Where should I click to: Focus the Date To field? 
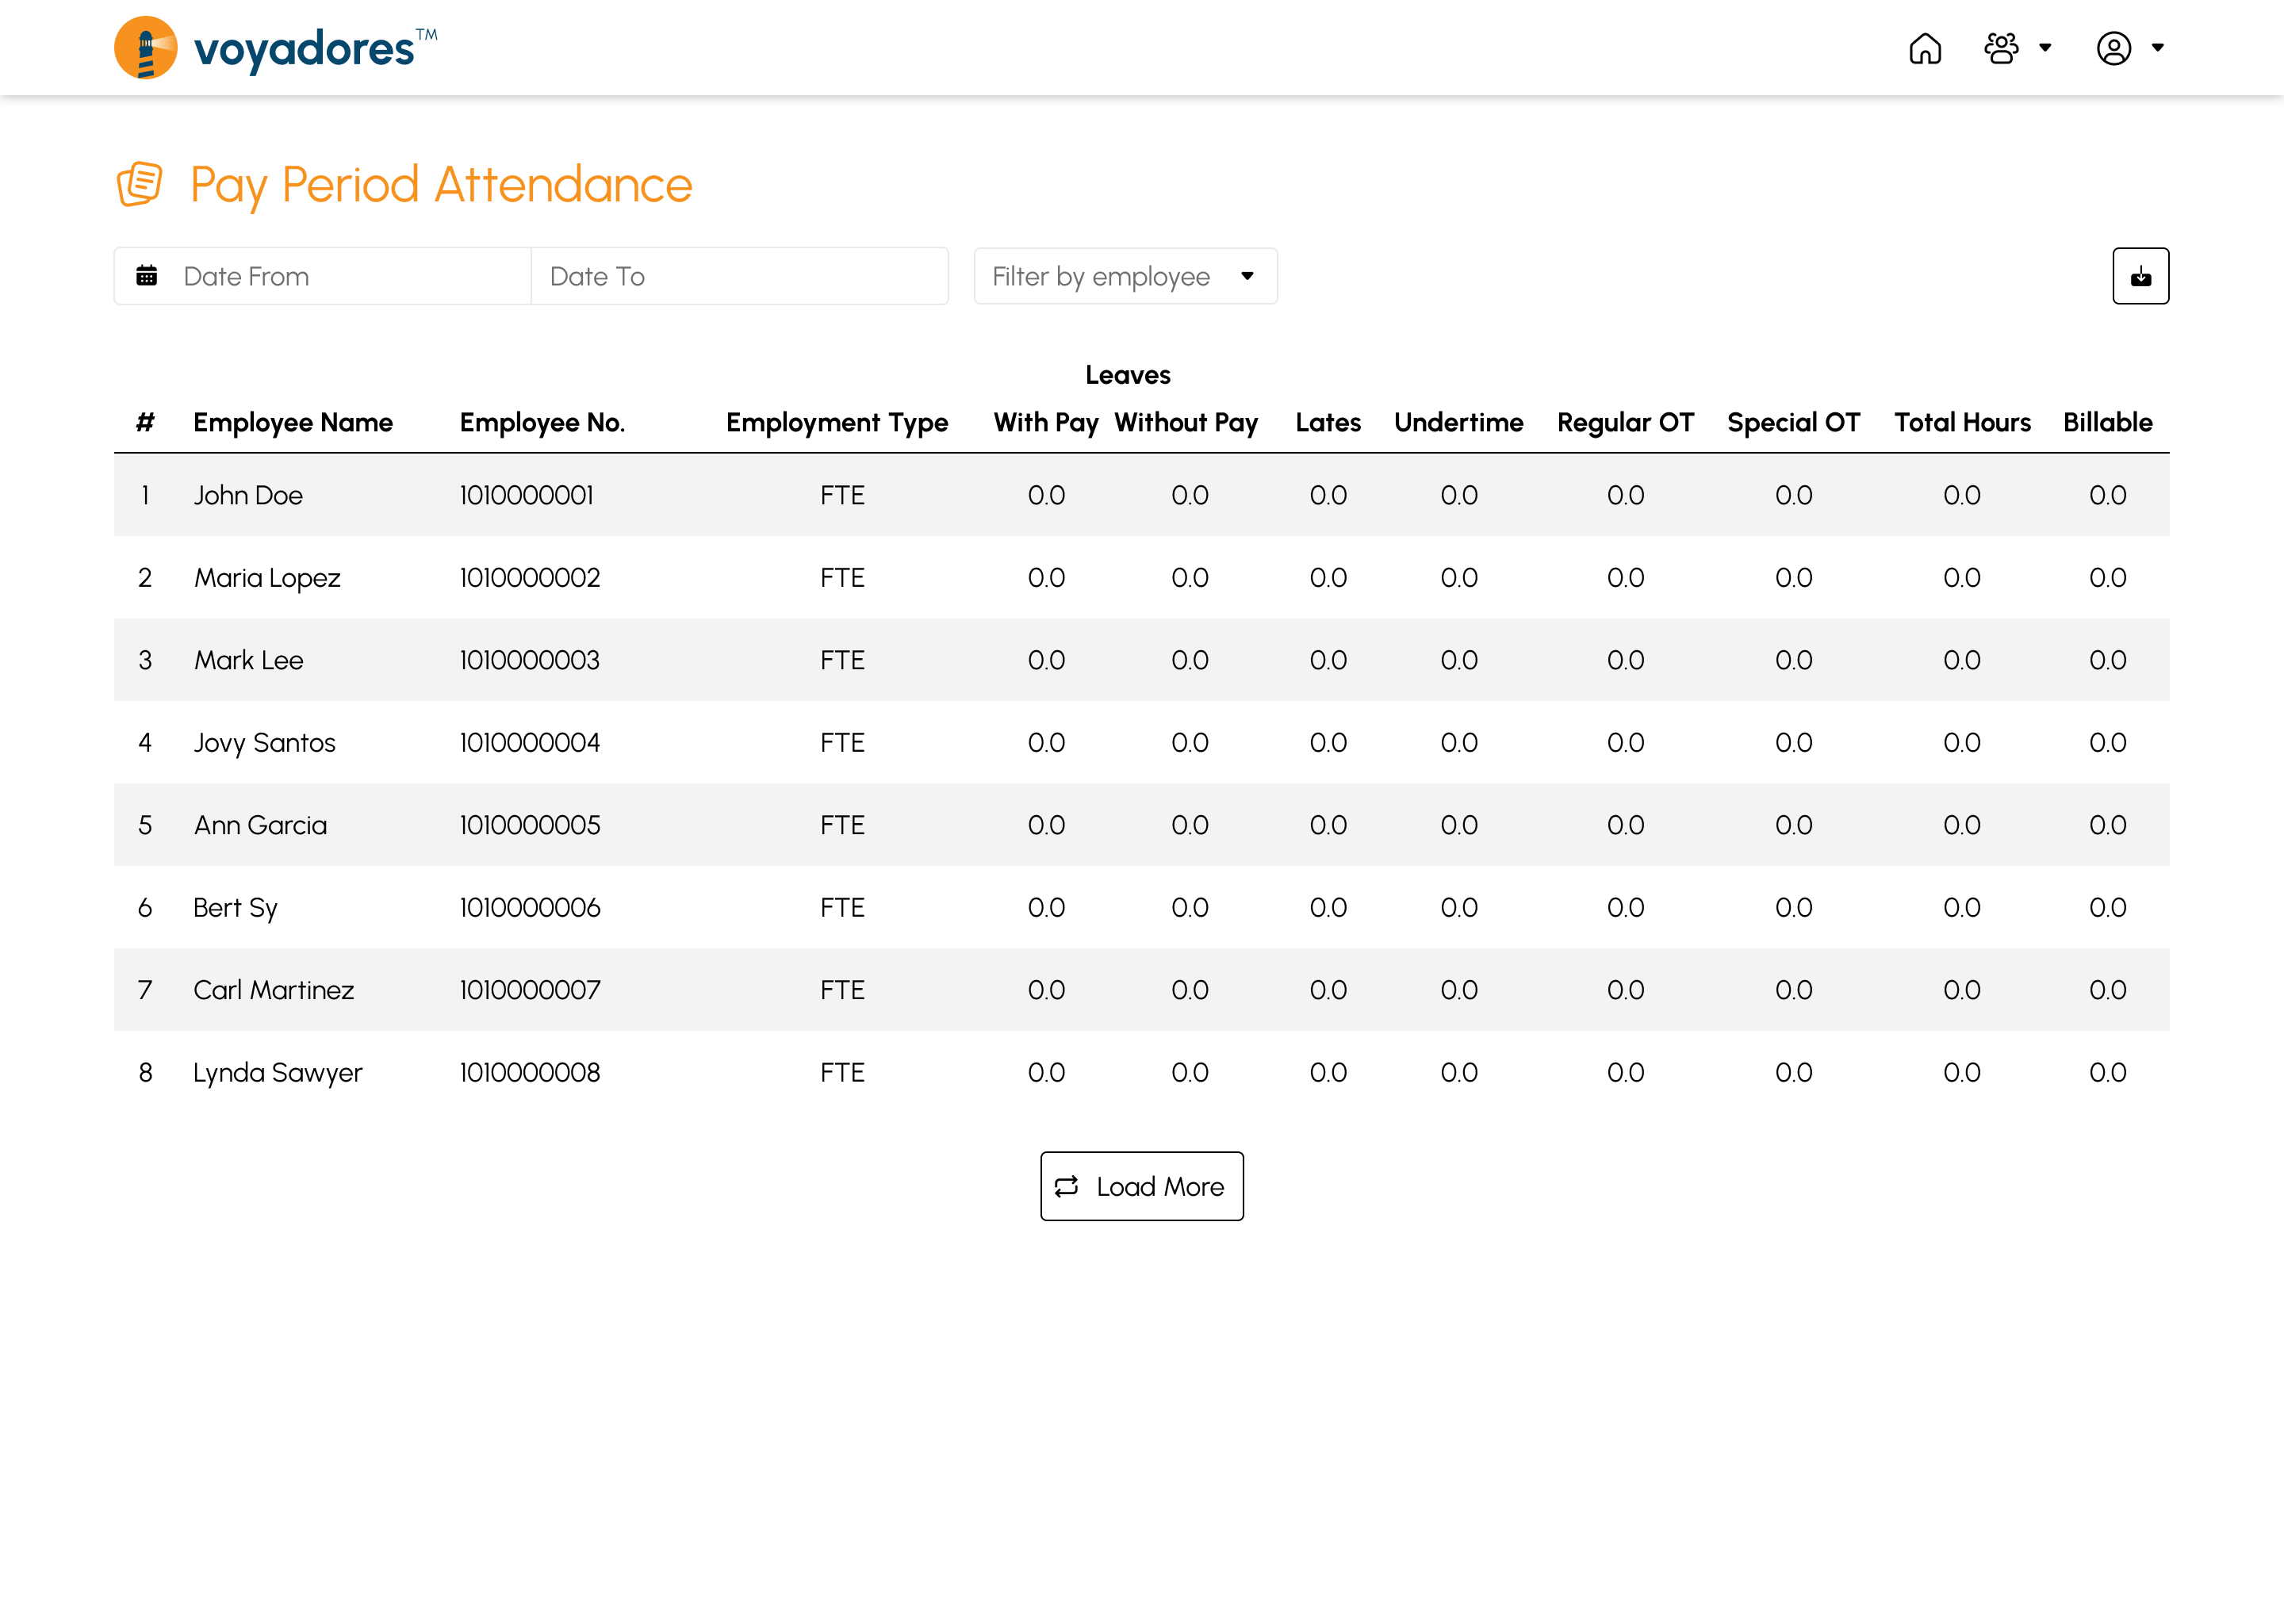click(x=739, y=276)
